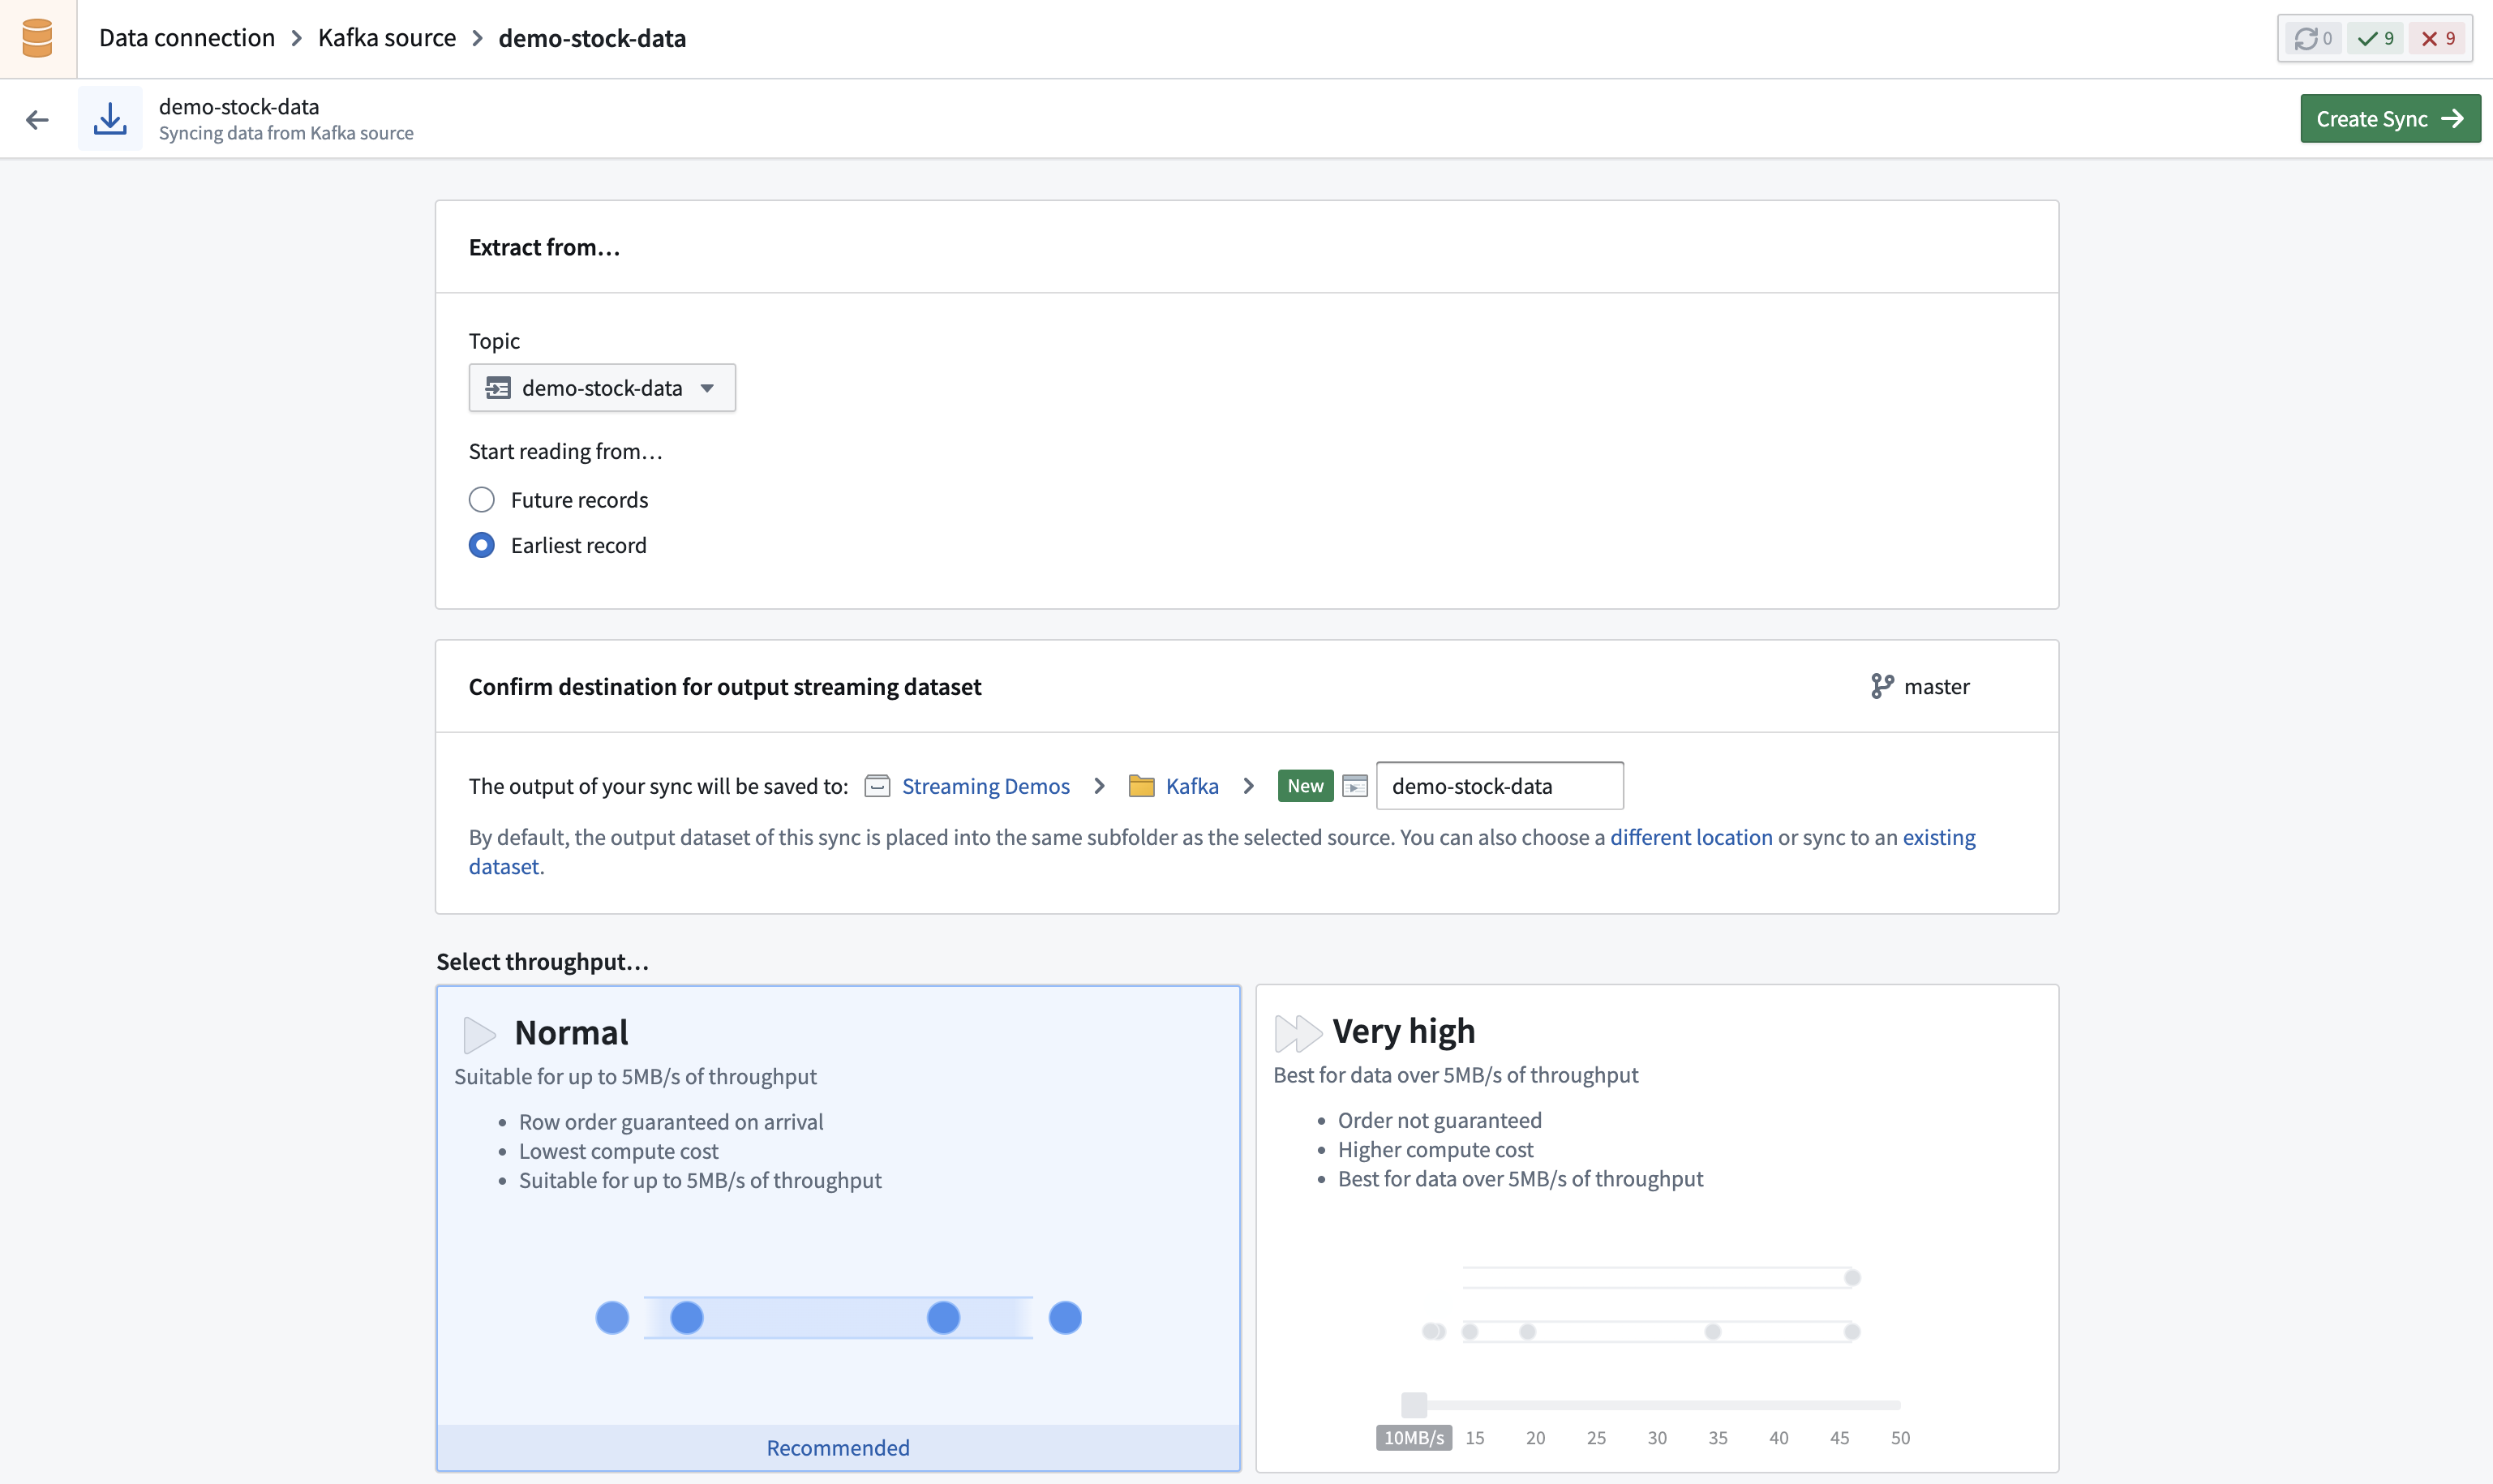The height and width of the screenshot is (1484, 2493).
Task: Select the Future records option
Action: [482, 499]
